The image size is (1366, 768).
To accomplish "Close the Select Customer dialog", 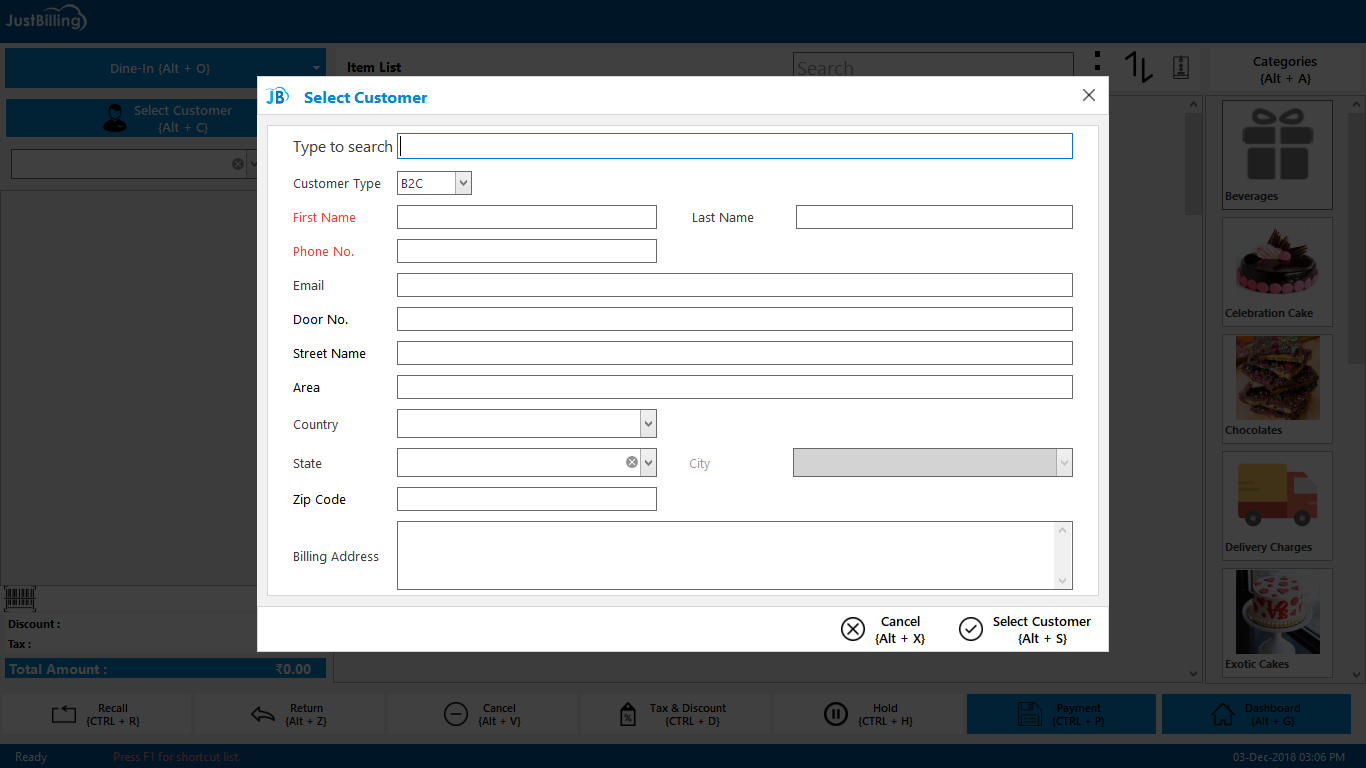I will coord(1089,95).
